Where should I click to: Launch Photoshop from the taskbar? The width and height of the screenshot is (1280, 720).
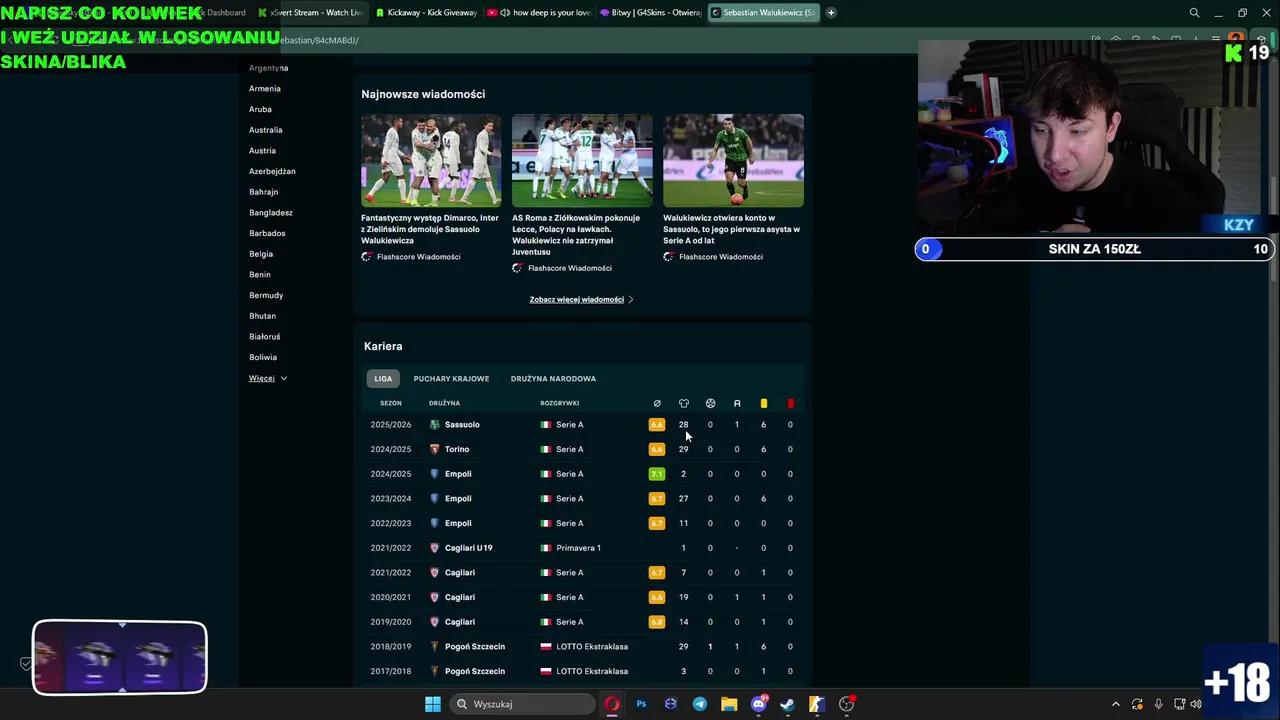point(641,704)
